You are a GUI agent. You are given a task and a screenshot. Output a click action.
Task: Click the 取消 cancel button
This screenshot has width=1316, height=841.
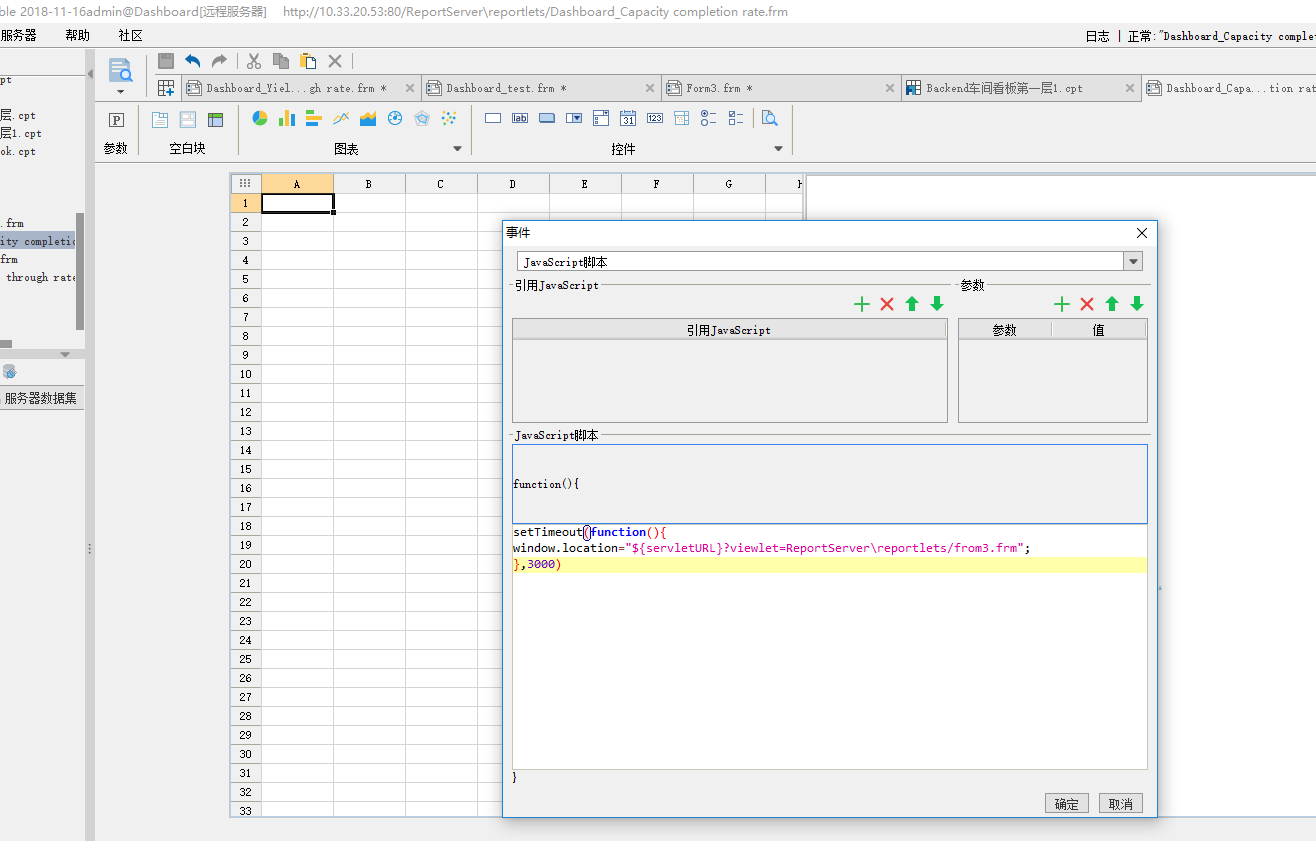[1121, 804]
